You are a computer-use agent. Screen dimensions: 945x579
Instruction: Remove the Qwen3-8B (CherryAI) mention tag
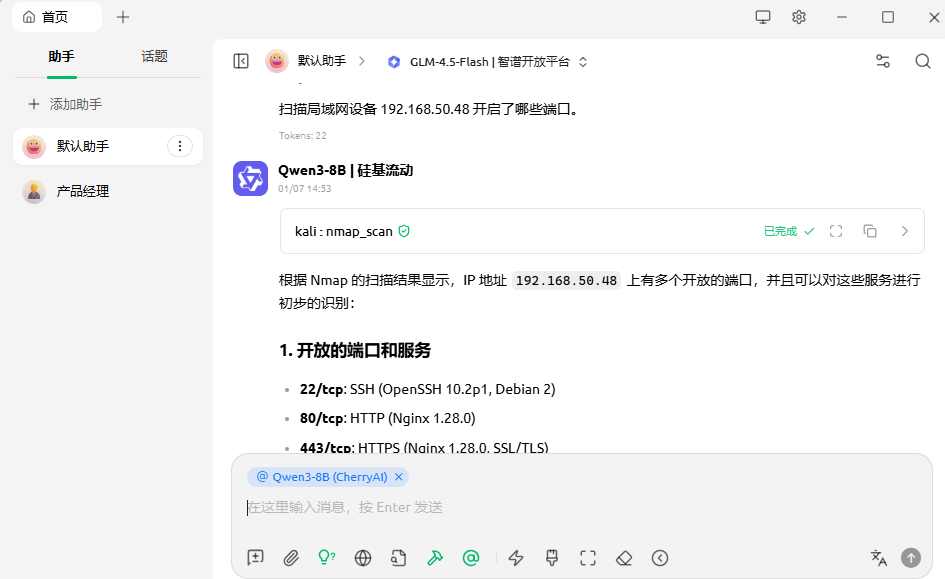point(399,477)
